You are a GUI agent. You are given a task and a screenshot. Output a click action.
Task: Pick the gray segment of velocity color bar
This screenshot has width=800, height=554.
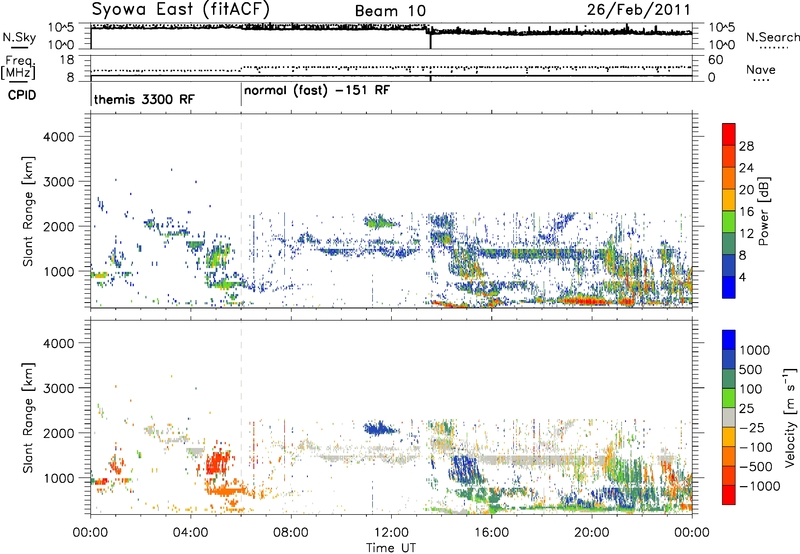tap(729, 418)
